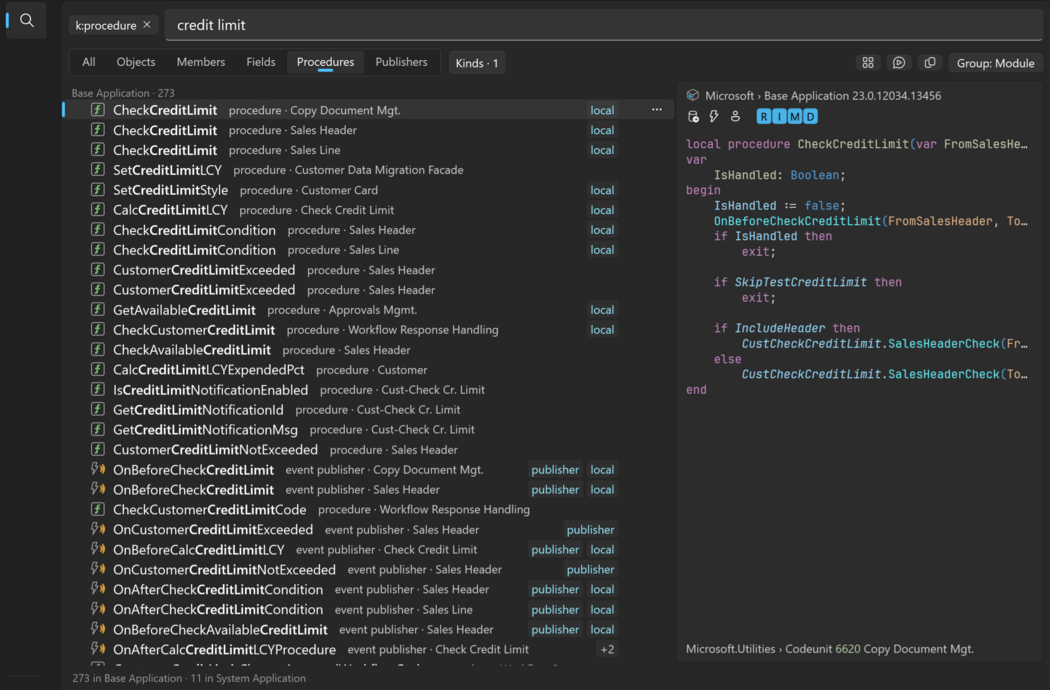This screenshot has height=690, width=1050.
Task: Open the Kinds · 1 filter dropdown
Action: (477, 63)
